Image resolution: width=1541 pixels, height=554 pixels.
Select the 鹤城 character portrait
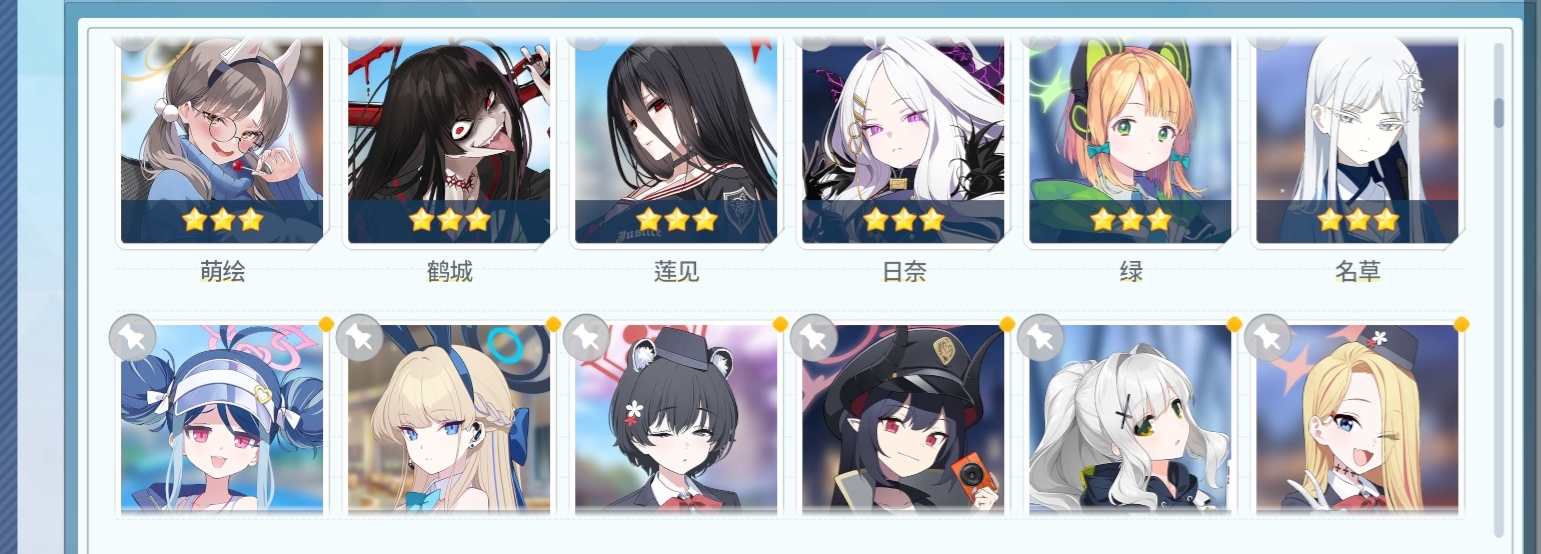tap(449, 141)
